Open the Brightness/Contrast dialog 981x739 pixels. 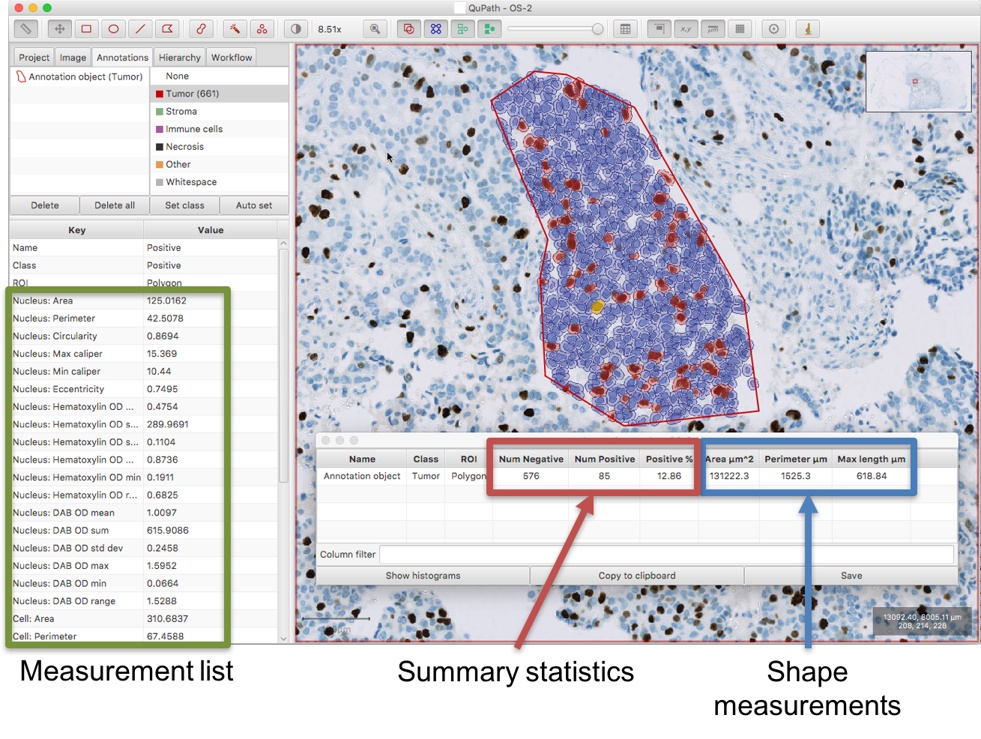(x=296, y=29)
